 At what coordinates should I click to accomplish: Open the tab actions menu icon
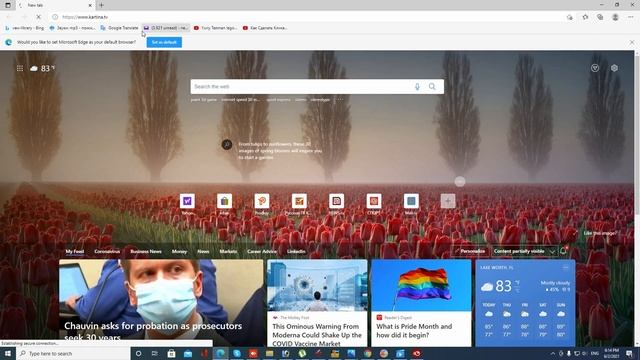tap(8, 5)
